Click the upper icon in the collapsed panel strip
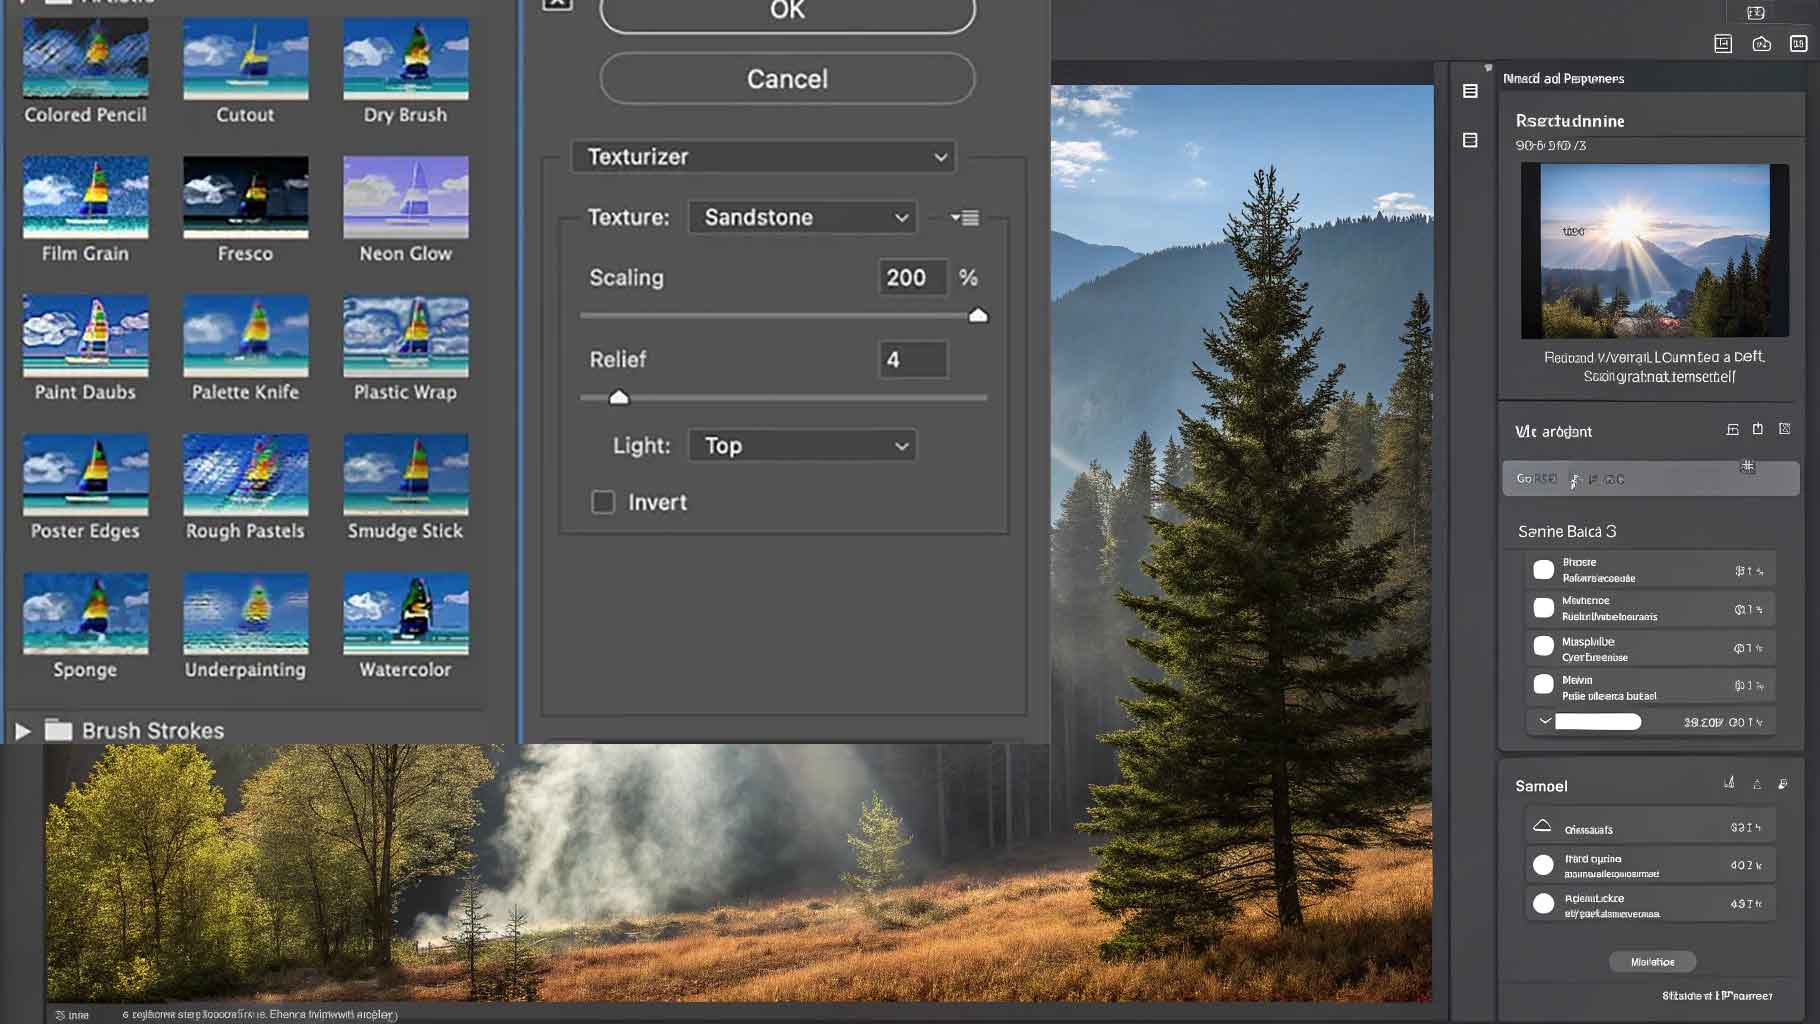Image resolution: width=1820 pixels, height=1024 pixels. tap(1470, 91)
